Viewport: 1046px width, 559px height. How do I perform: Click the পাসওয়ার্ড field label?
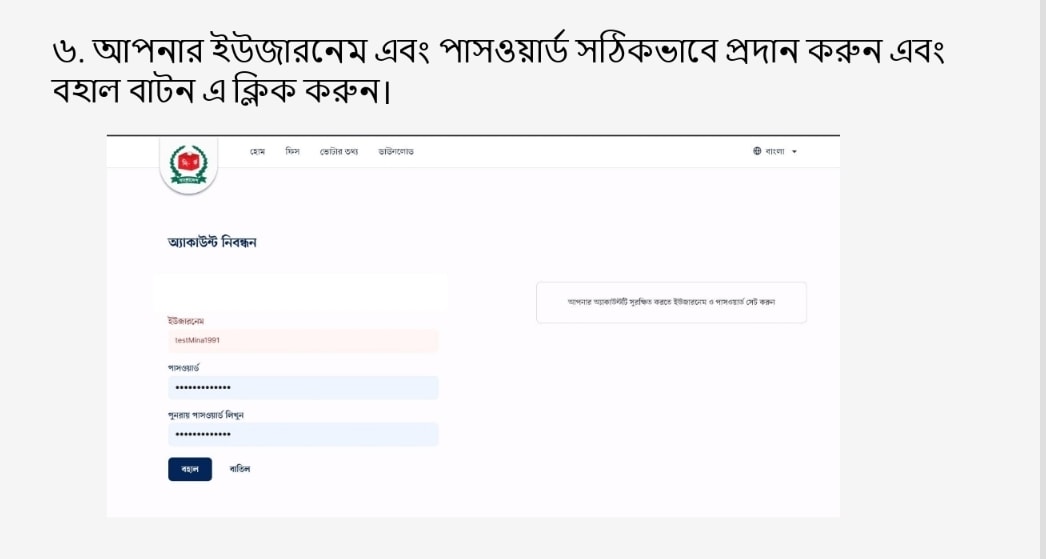click(x=185, y=368)
